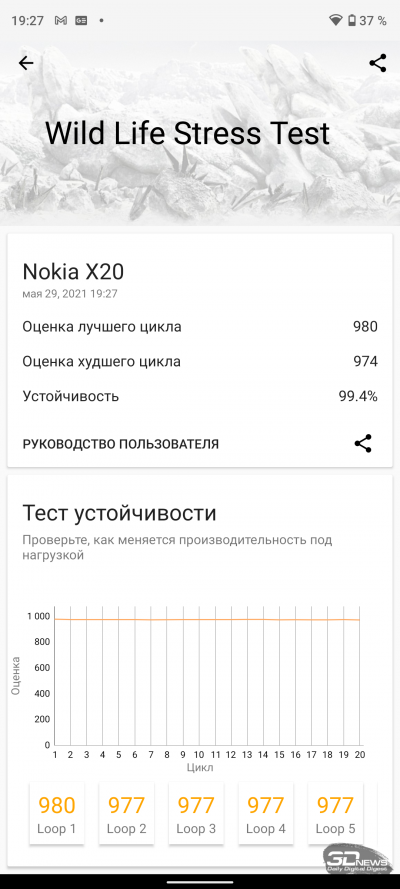Image resolution: width=400 pixels, height=889 pixels.
Task: Select the Loop 4 score card
Action: (x=266, y=814)
